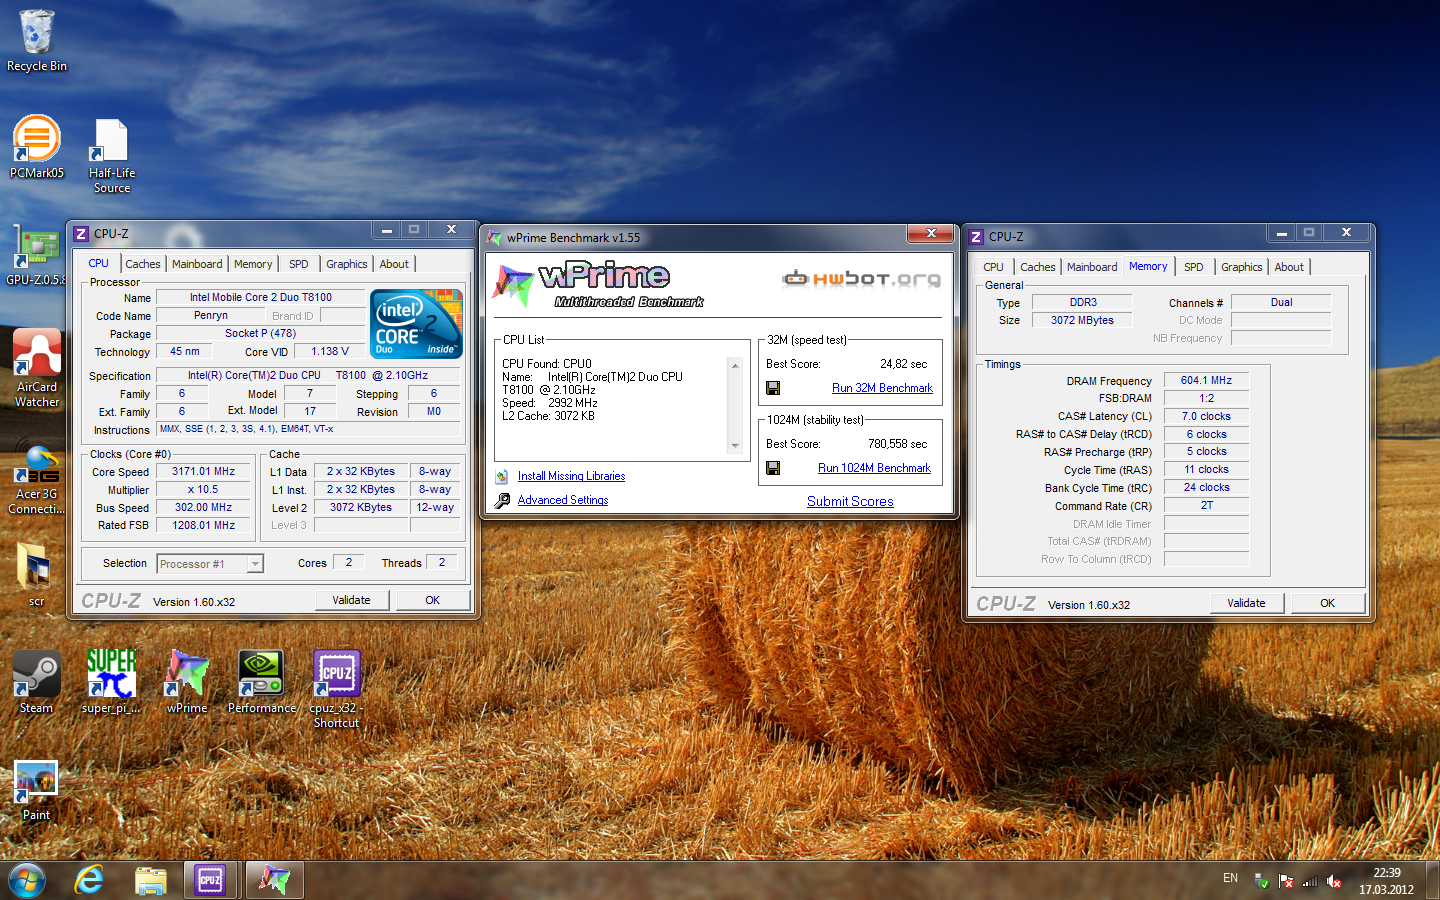Open the Mainboard tab in left CPU-Z window

click(x=197, y=264)
